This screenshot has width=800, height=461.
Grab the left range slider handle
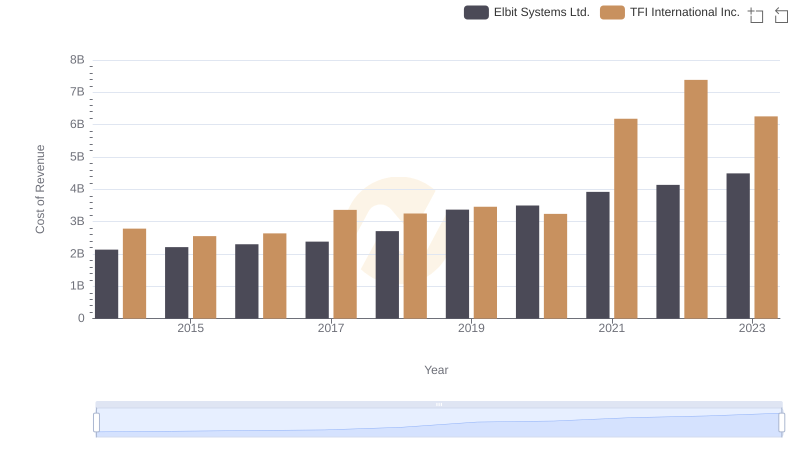tap(96, 423)
